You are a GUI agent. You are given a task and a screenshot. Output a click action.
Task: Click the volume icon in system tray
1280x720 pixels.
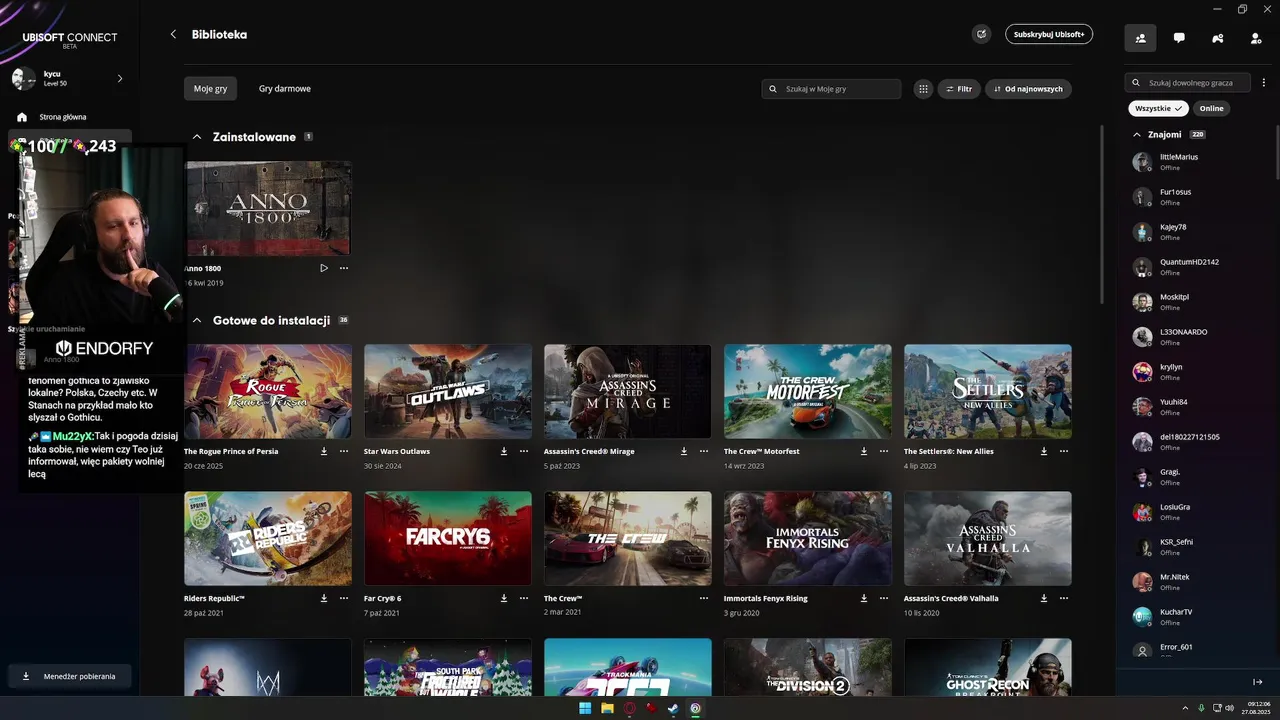1229,708
